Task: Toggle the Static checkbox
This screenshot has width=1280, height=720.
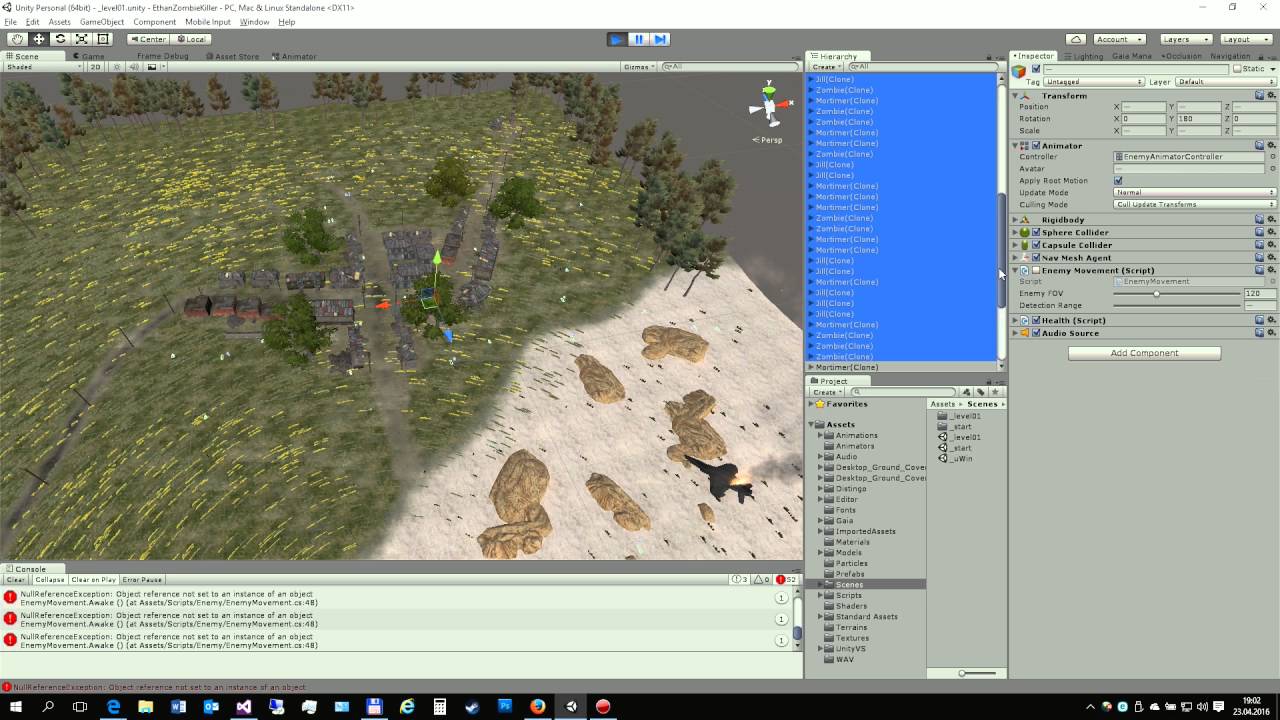Action: [1237, 70]
